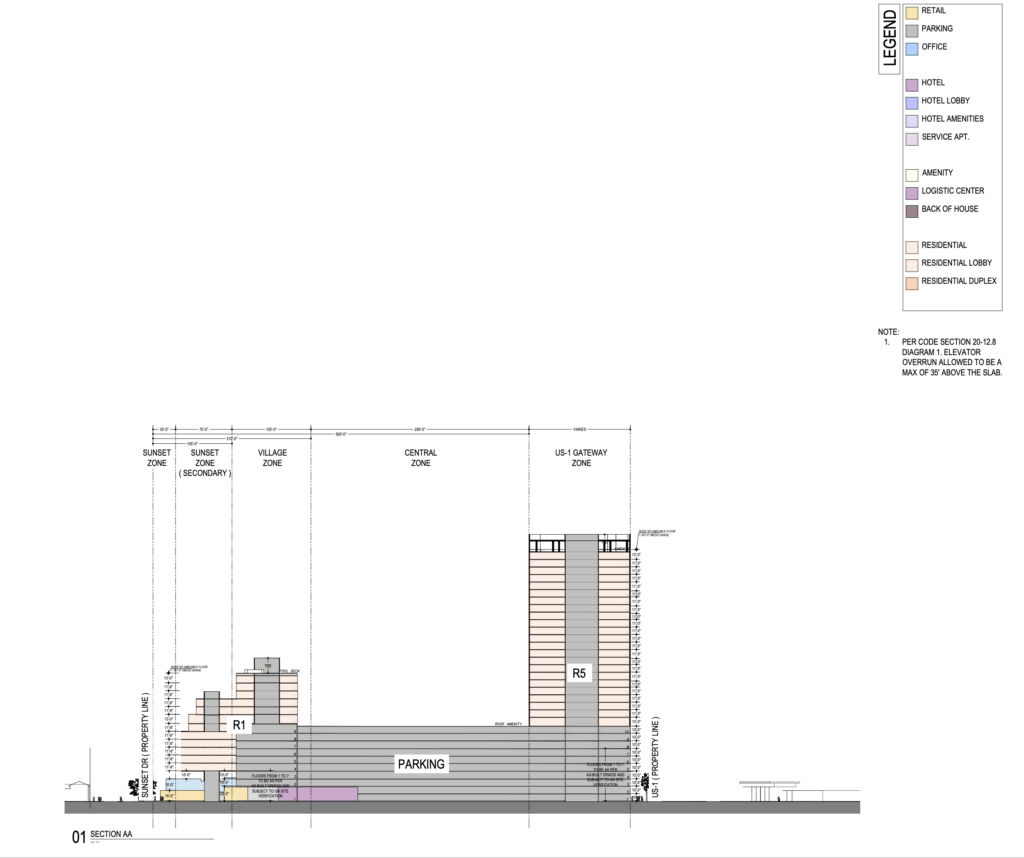Select the BACK OF HOUSE legend swatch

coord(910,209)
